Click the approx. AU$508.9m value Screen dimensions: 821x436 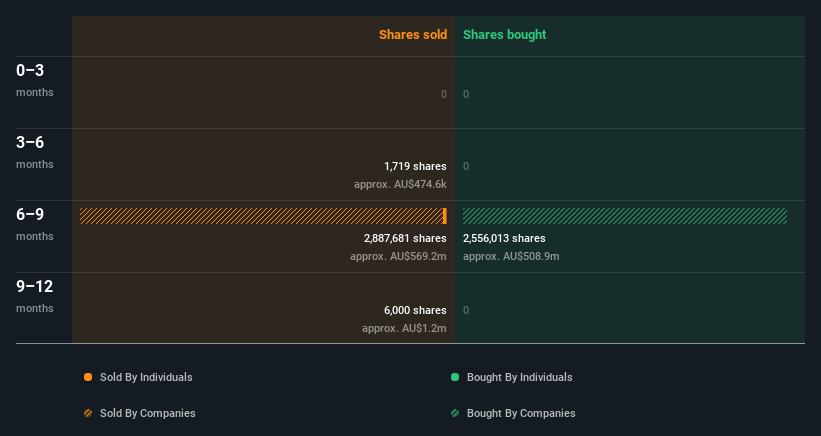coord(511,256)
